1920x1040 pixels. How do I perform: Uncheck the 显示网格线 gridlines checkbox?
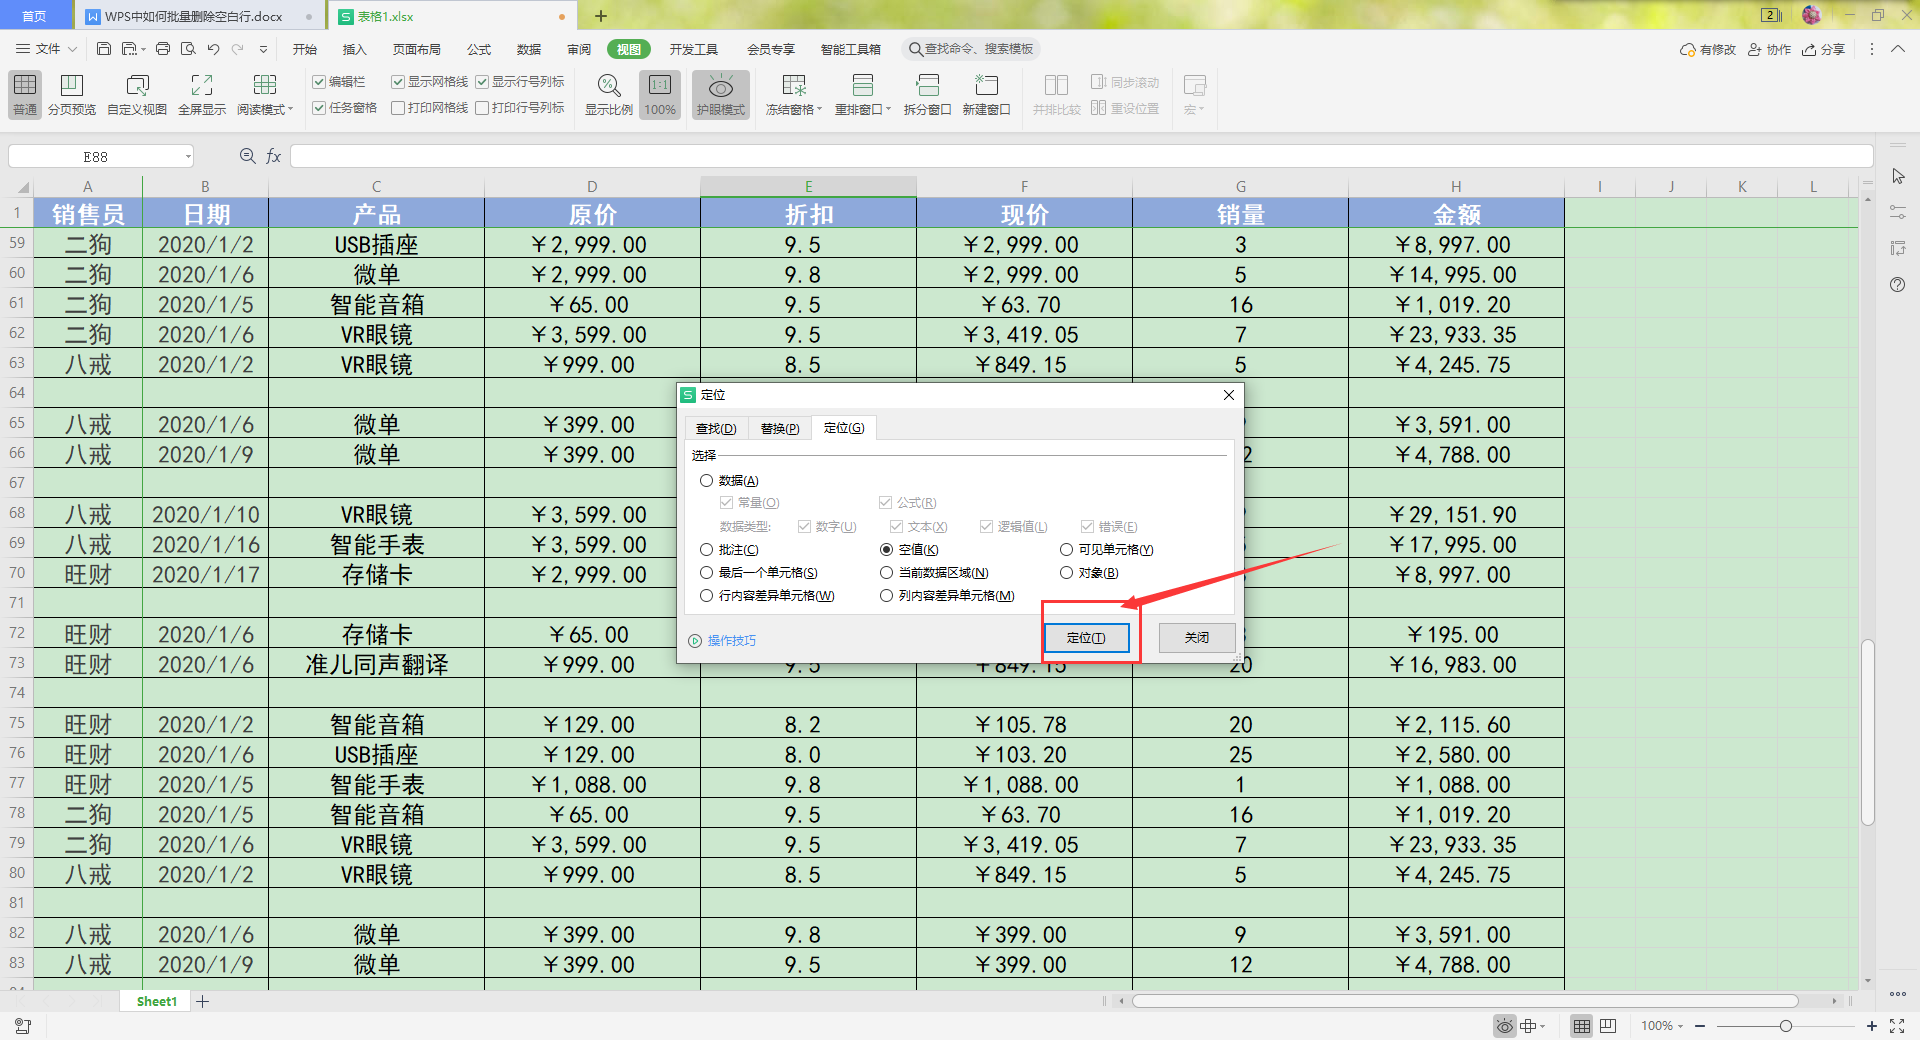tap(398, 82)
